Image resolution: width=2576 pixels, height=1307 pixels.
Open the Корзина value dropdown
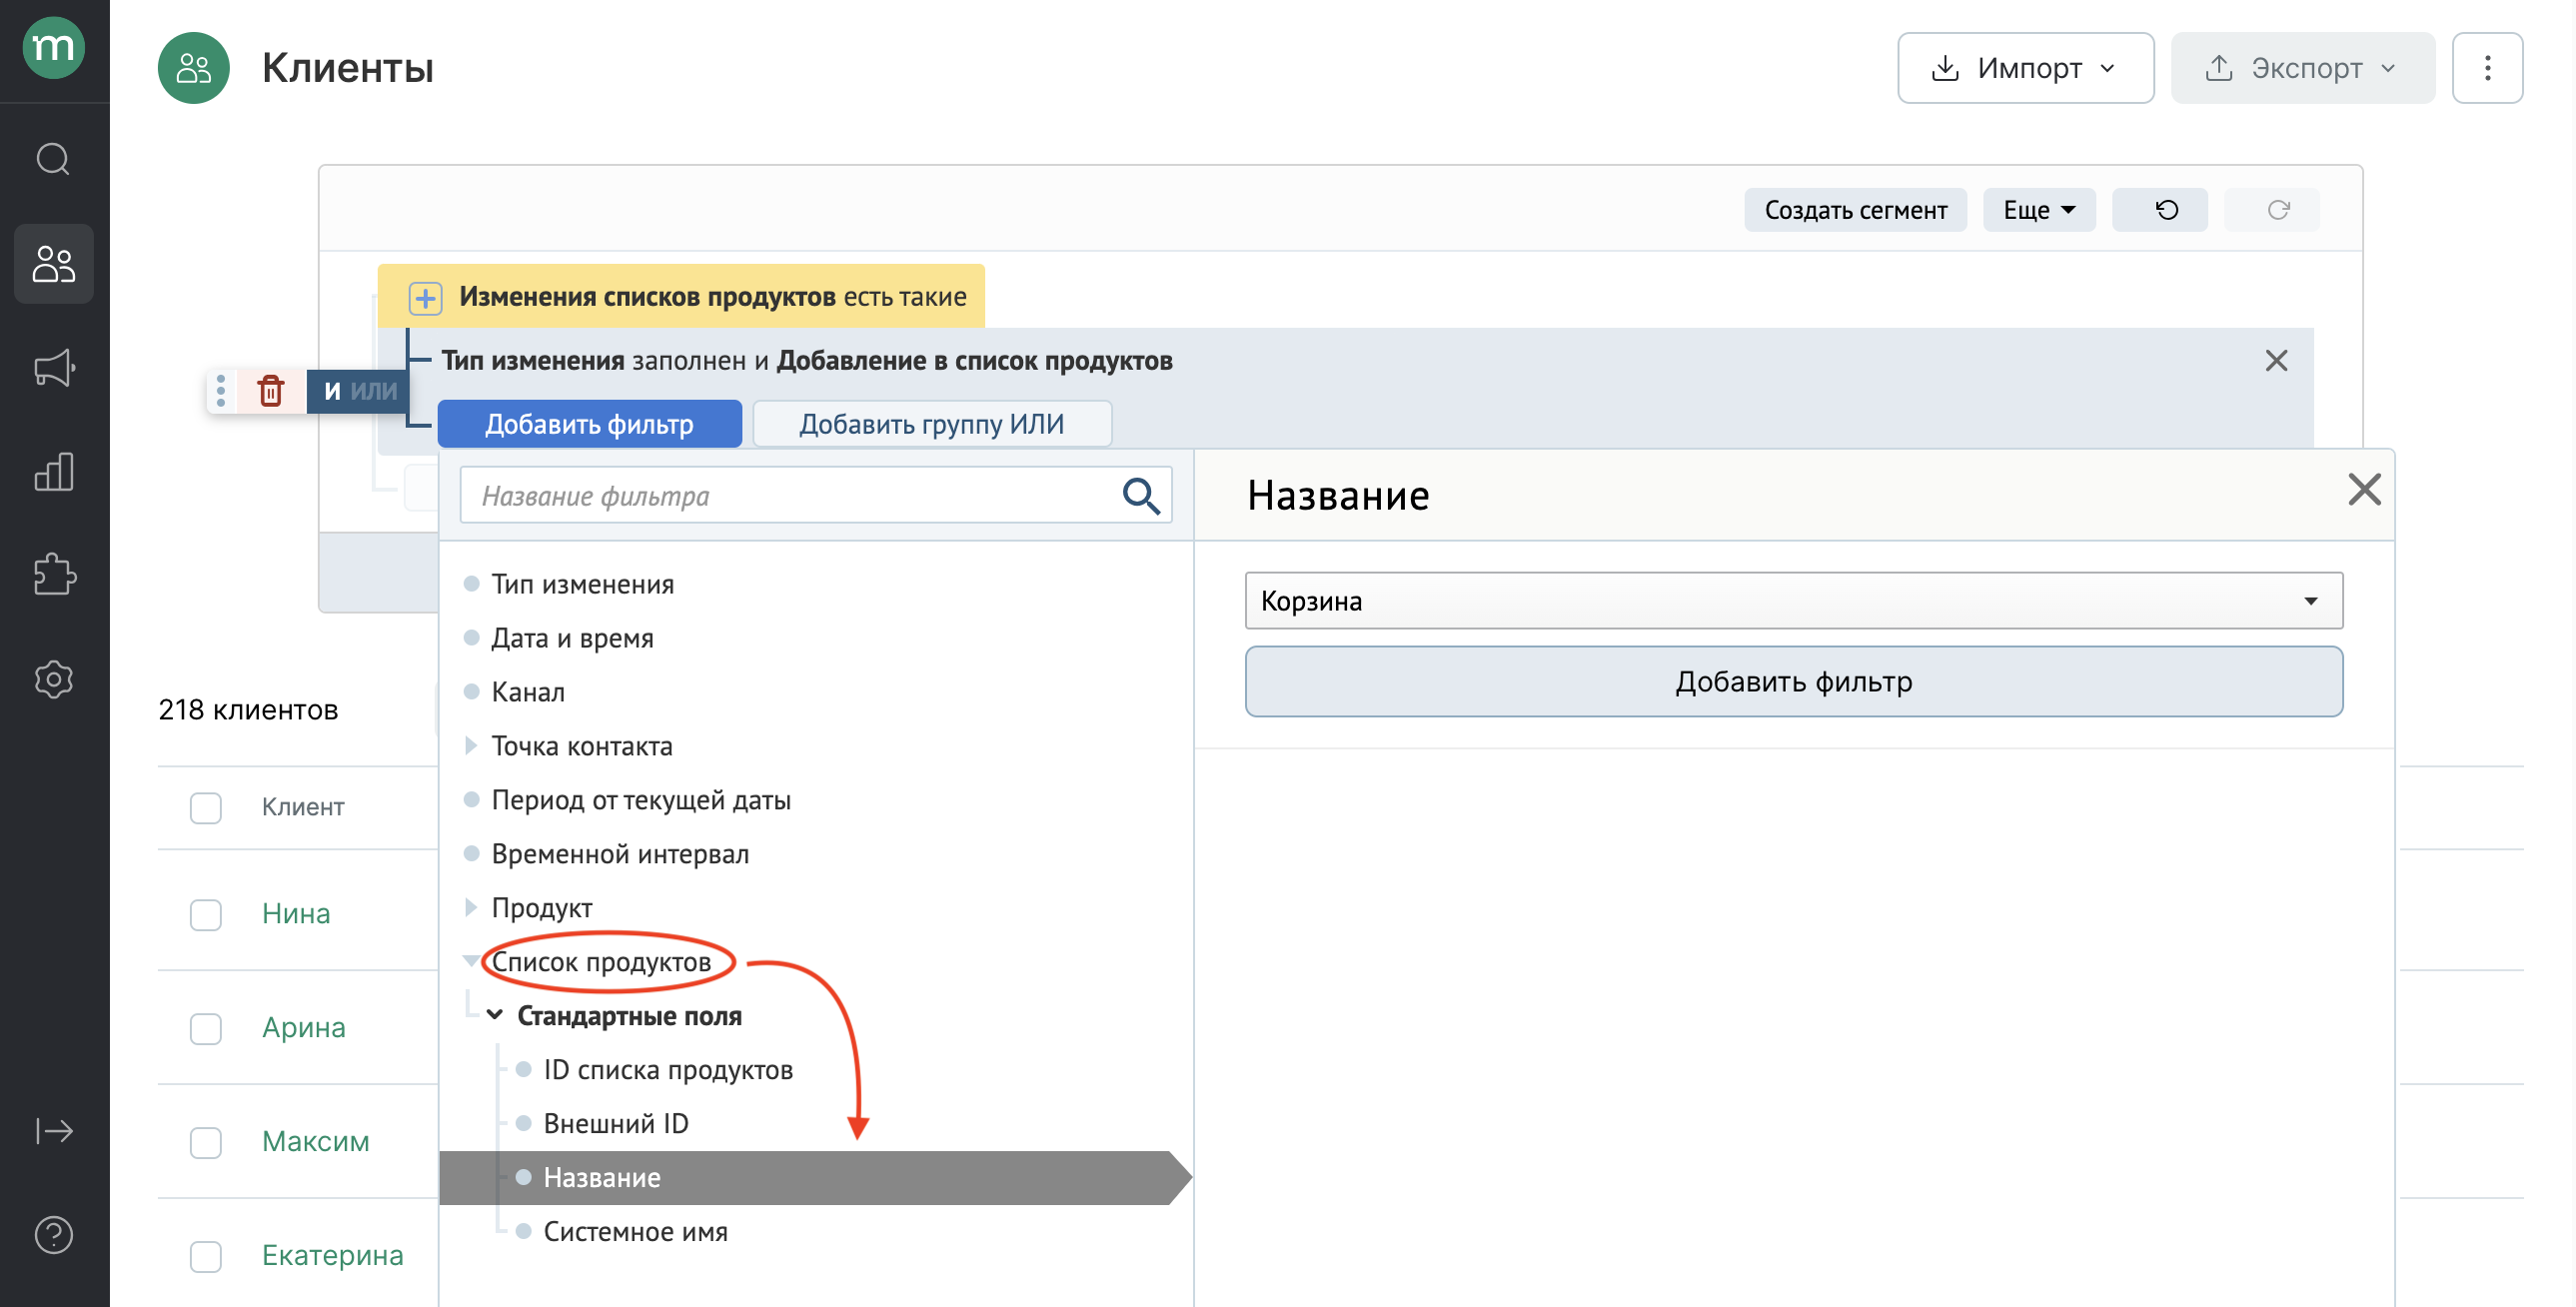click(1793, 601)
